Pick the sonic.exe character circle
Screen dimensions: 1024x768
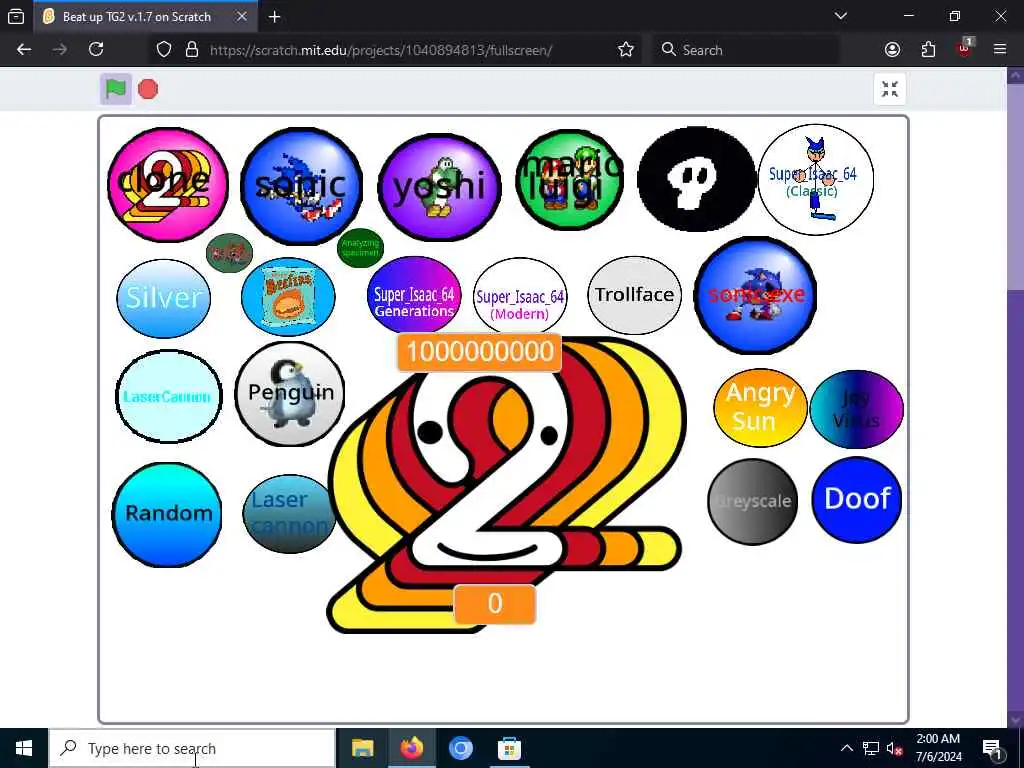[756, 295]
